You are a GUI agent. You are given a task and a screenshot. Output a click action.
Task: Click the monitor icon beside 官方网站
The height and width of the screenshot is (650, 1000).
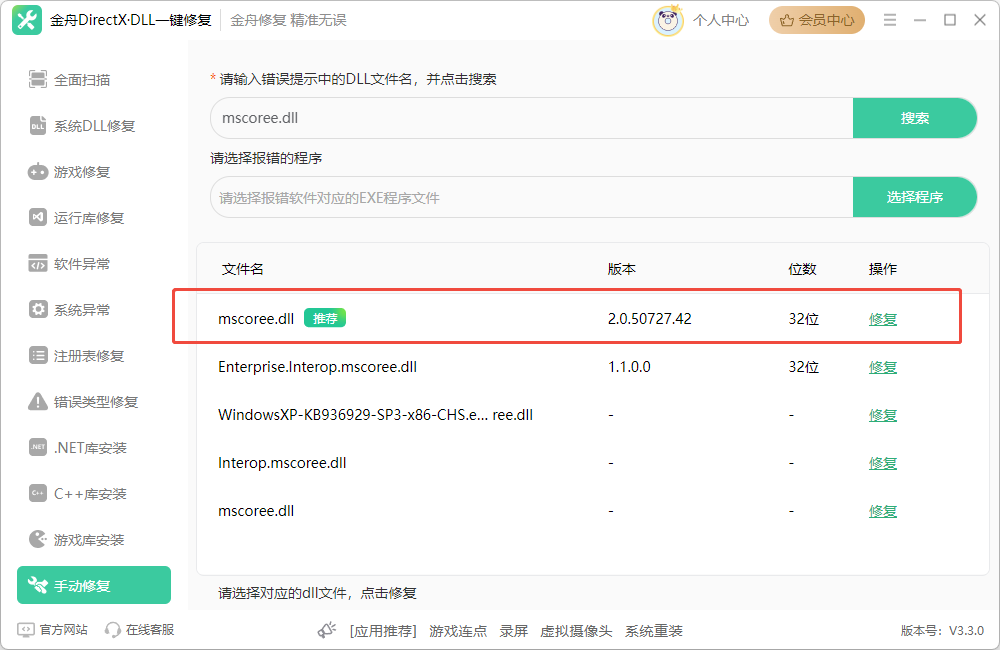pyautogui.click(x=26, y=630)
